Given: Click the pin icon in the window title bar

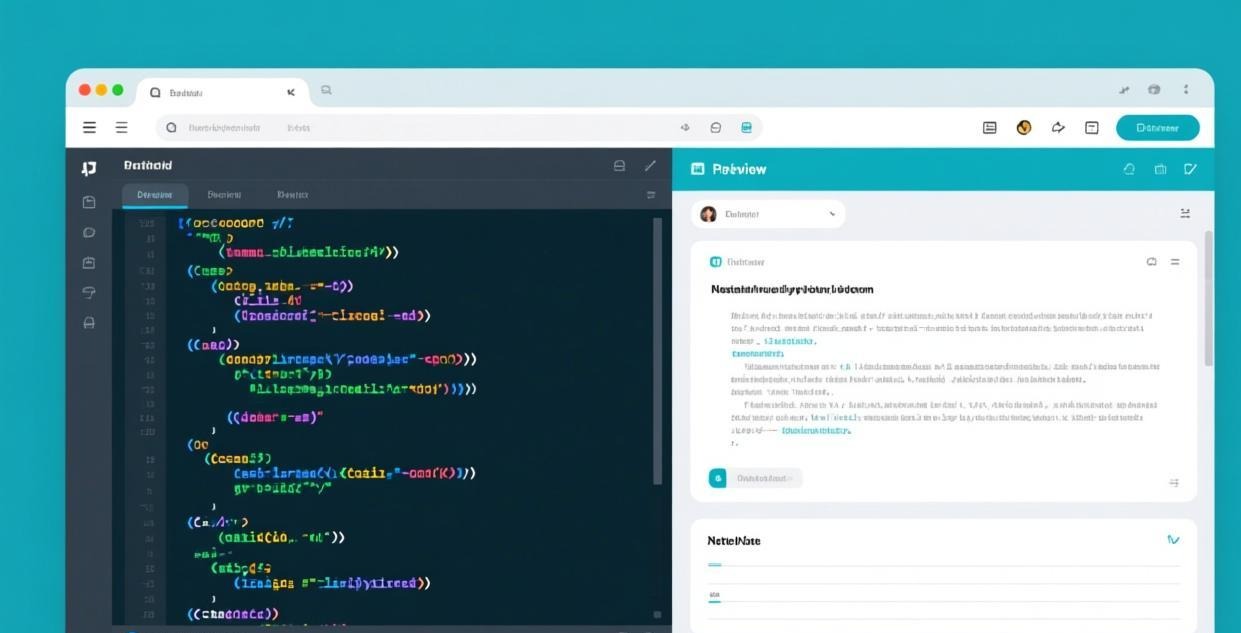Looking at the screenshot, I should pyautogui.click(x=1124, y=90).
